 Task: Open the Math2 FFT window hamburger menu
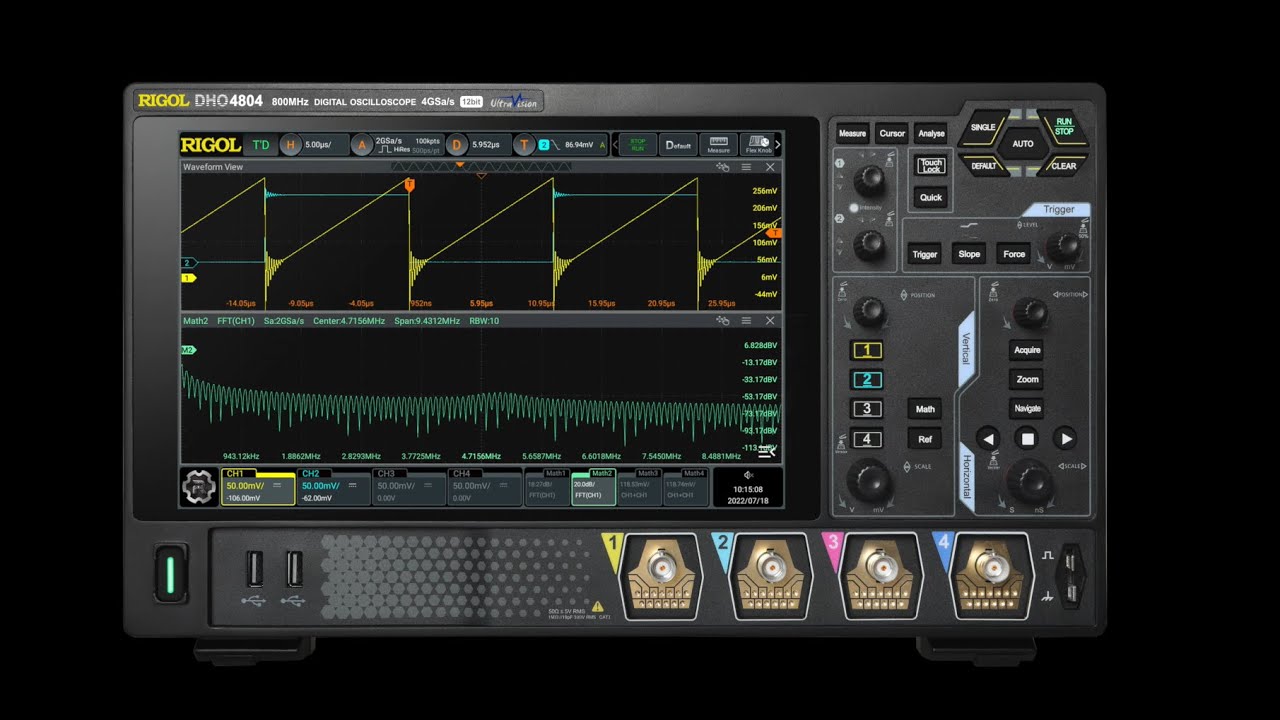pyautogui.click(x=746, y=321)
